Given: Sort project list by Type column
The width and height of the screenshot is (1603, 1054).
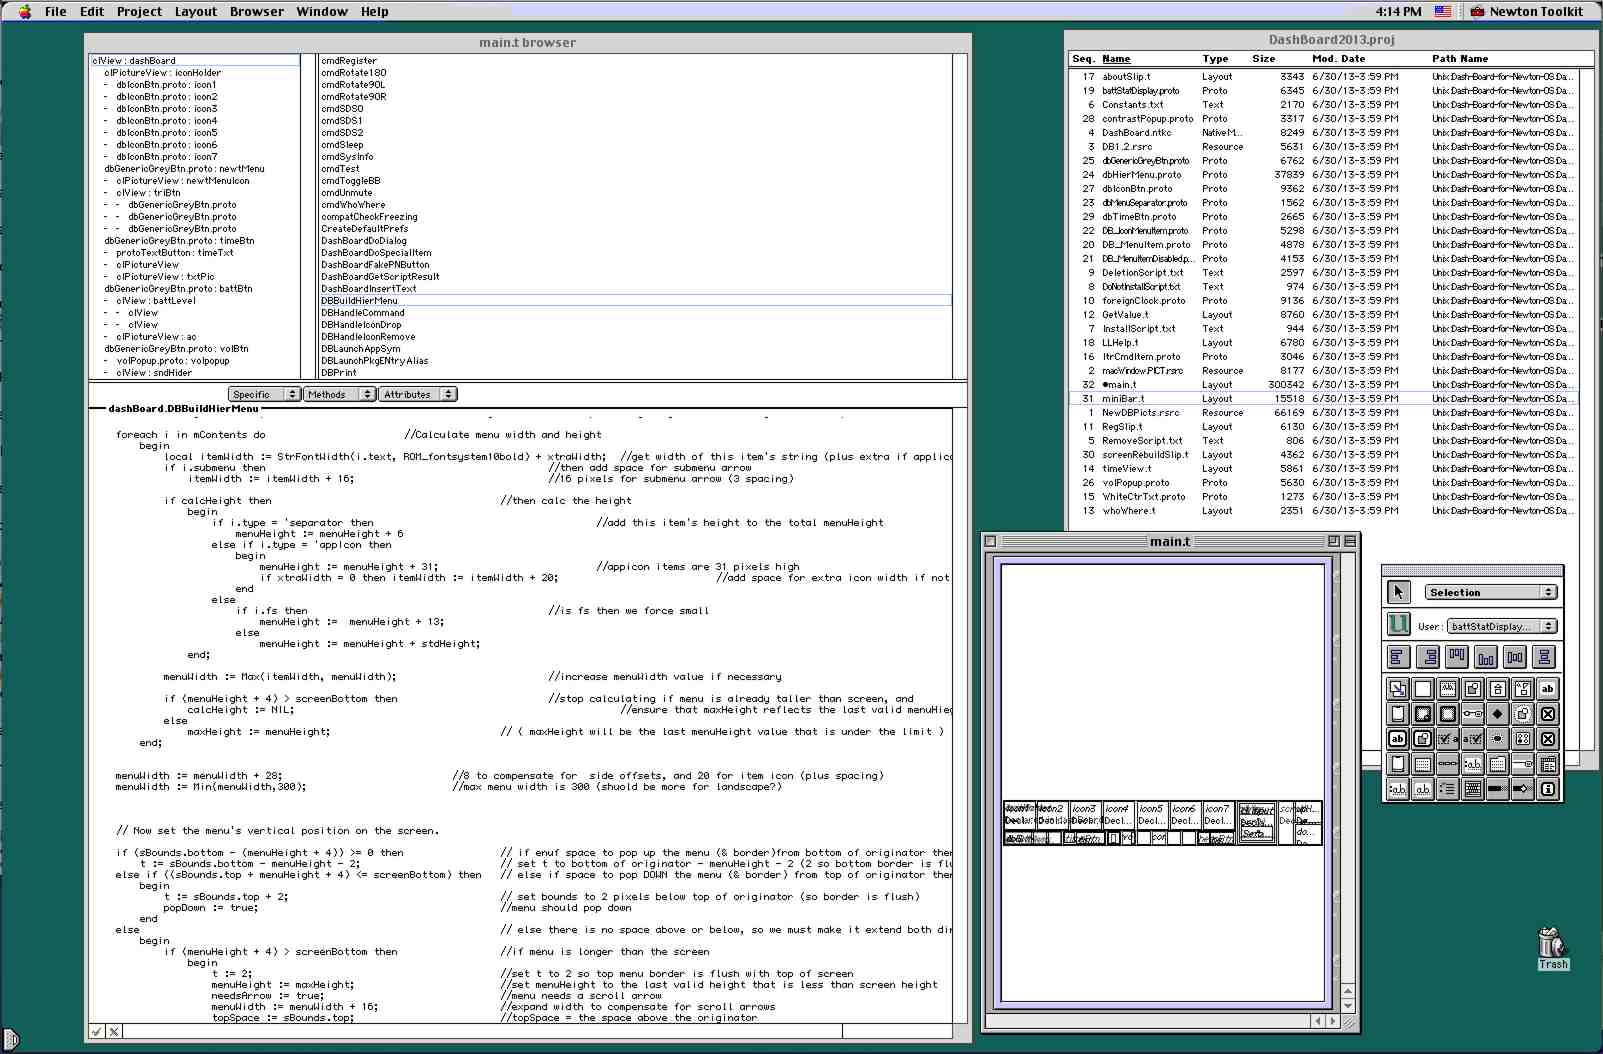Looking at the screenshot, I should pyautogui.click(x=1215, y=59).
